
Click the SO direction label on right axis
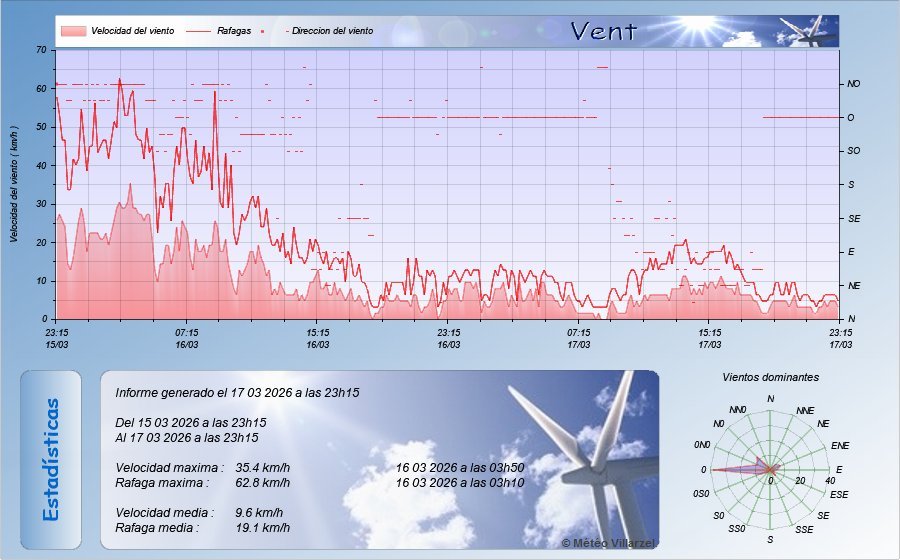(x=853, y=151)
